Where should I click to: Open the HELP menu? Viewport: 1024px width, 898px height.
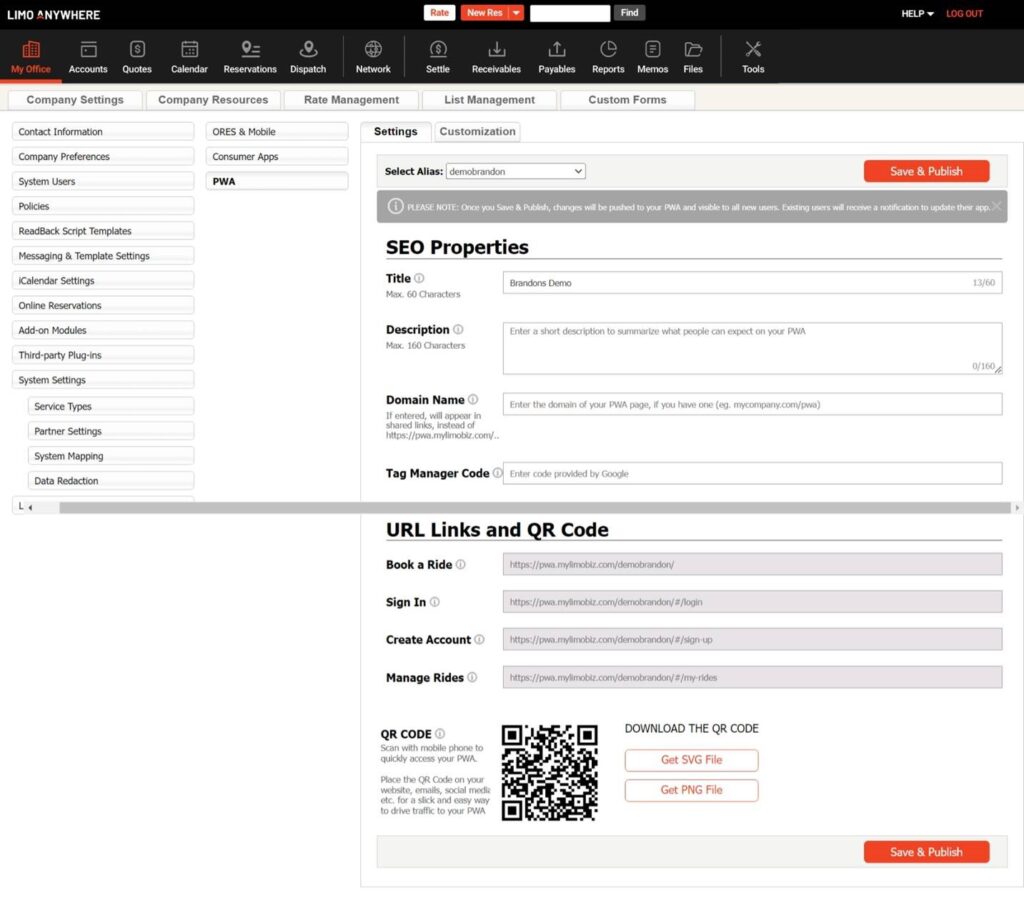point(917,14)
